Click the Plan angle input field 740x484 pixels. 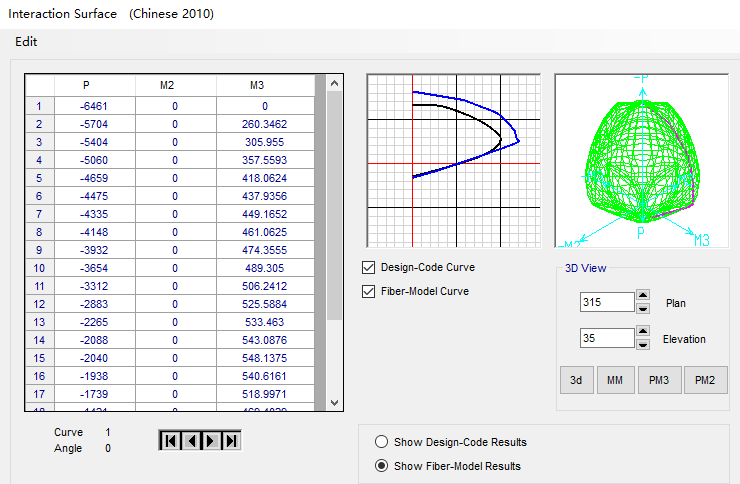click(x=606, y=302)
